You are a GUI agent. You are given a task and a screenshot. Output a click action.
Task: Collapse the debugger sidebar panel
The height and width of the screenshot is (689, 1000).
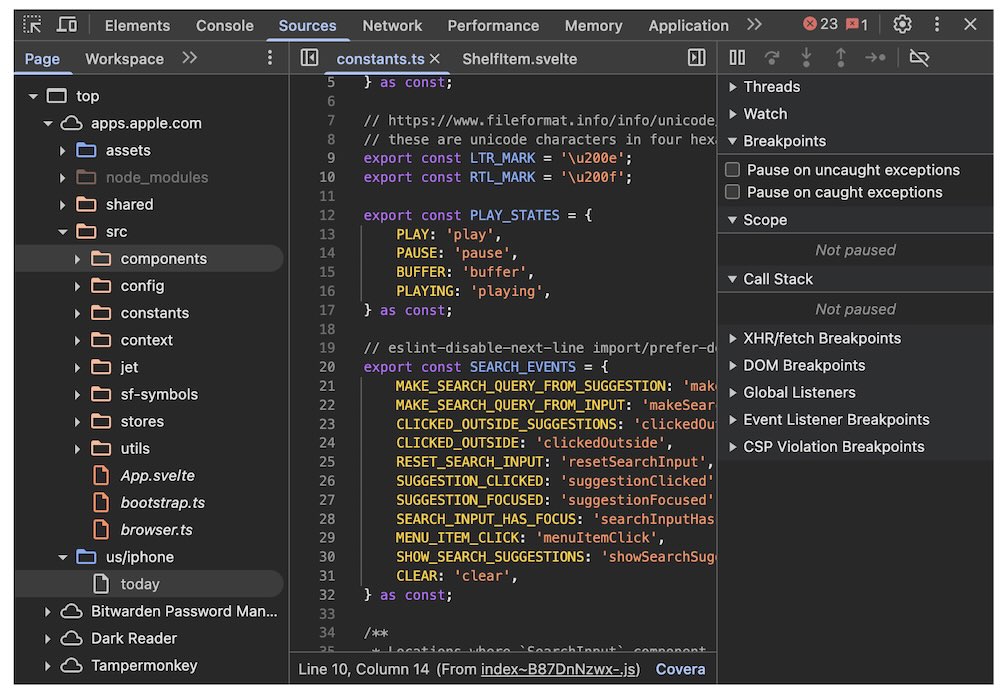point(697,58)
